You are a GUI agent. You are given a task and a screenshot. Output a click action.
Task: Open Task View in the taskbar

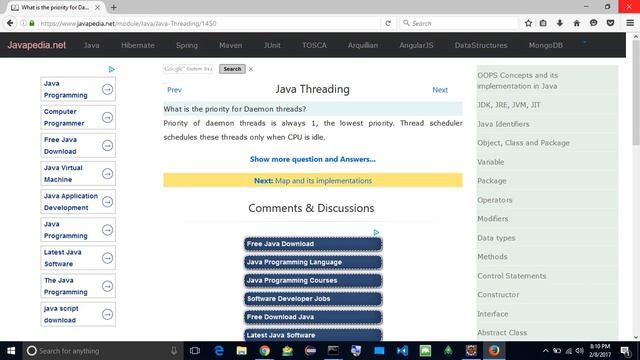pyautogui.click(x=195, y=351)
